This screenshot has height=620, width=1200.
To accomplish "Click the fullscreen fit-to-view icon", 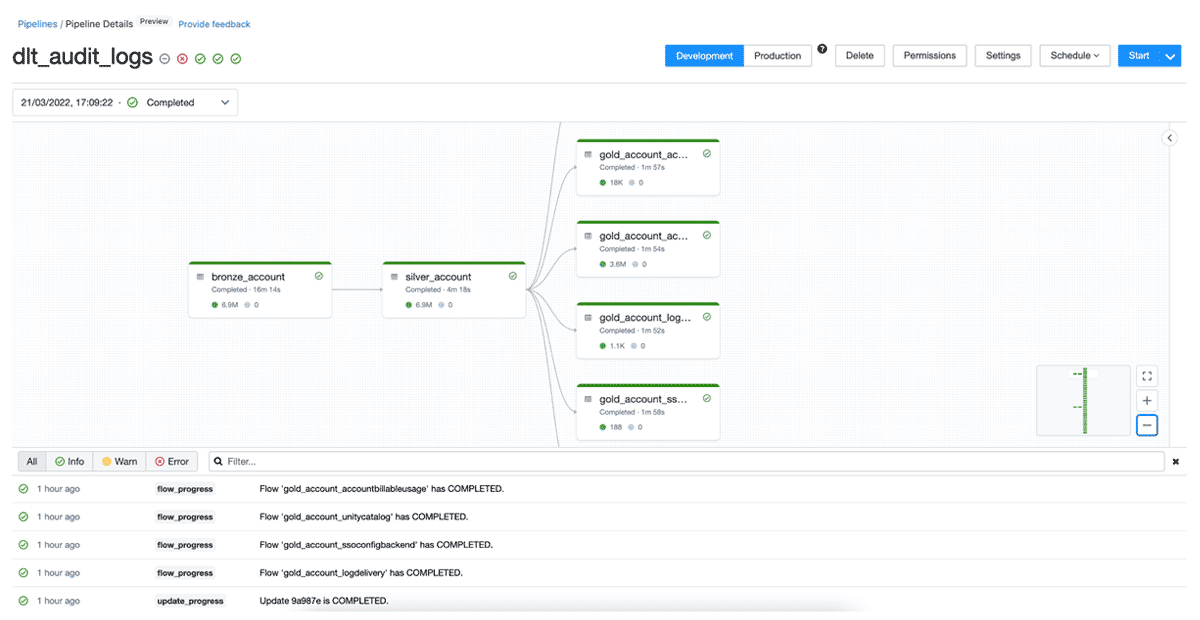I will point(1147,376).
